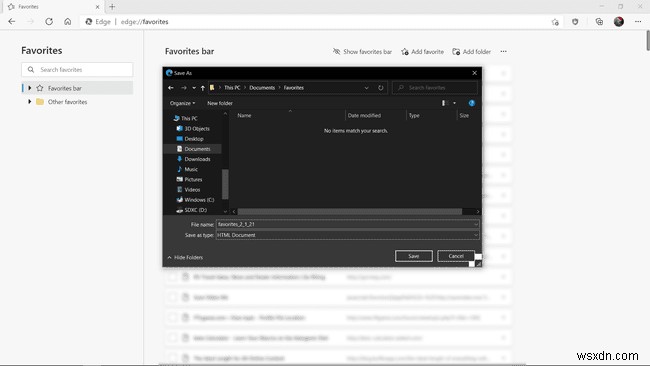Go back in the Edge browser
This screenshot has width=650, height=366.
click(x=12, y=22)
